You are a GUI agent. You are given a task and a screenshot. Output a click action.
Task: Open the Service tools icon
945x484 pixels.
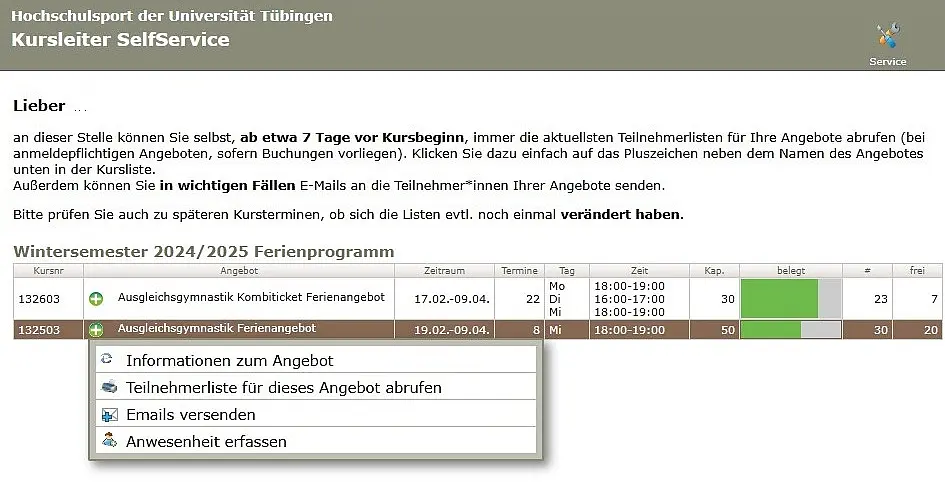tap(887, 36)
